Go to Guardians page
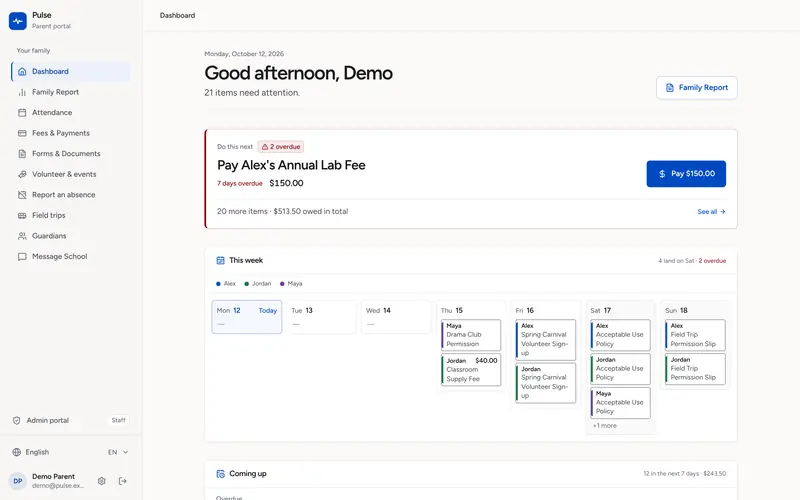 pos(70,236)
